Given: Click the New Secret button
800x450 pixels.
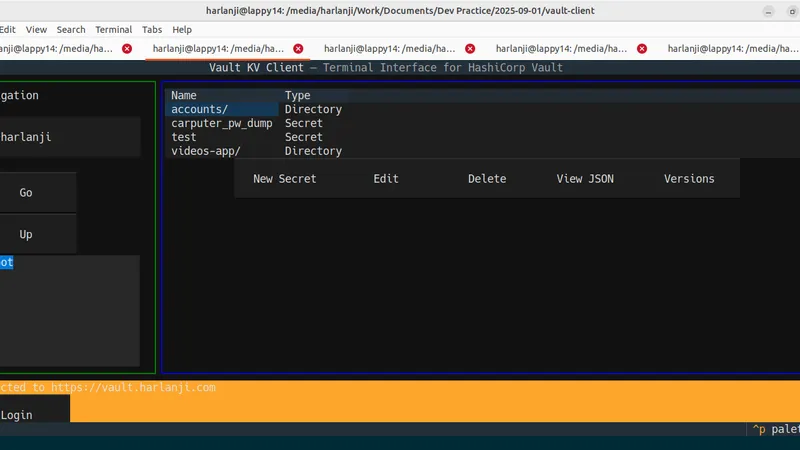Looking at the screenshot, I should click(x=284, y=179).
